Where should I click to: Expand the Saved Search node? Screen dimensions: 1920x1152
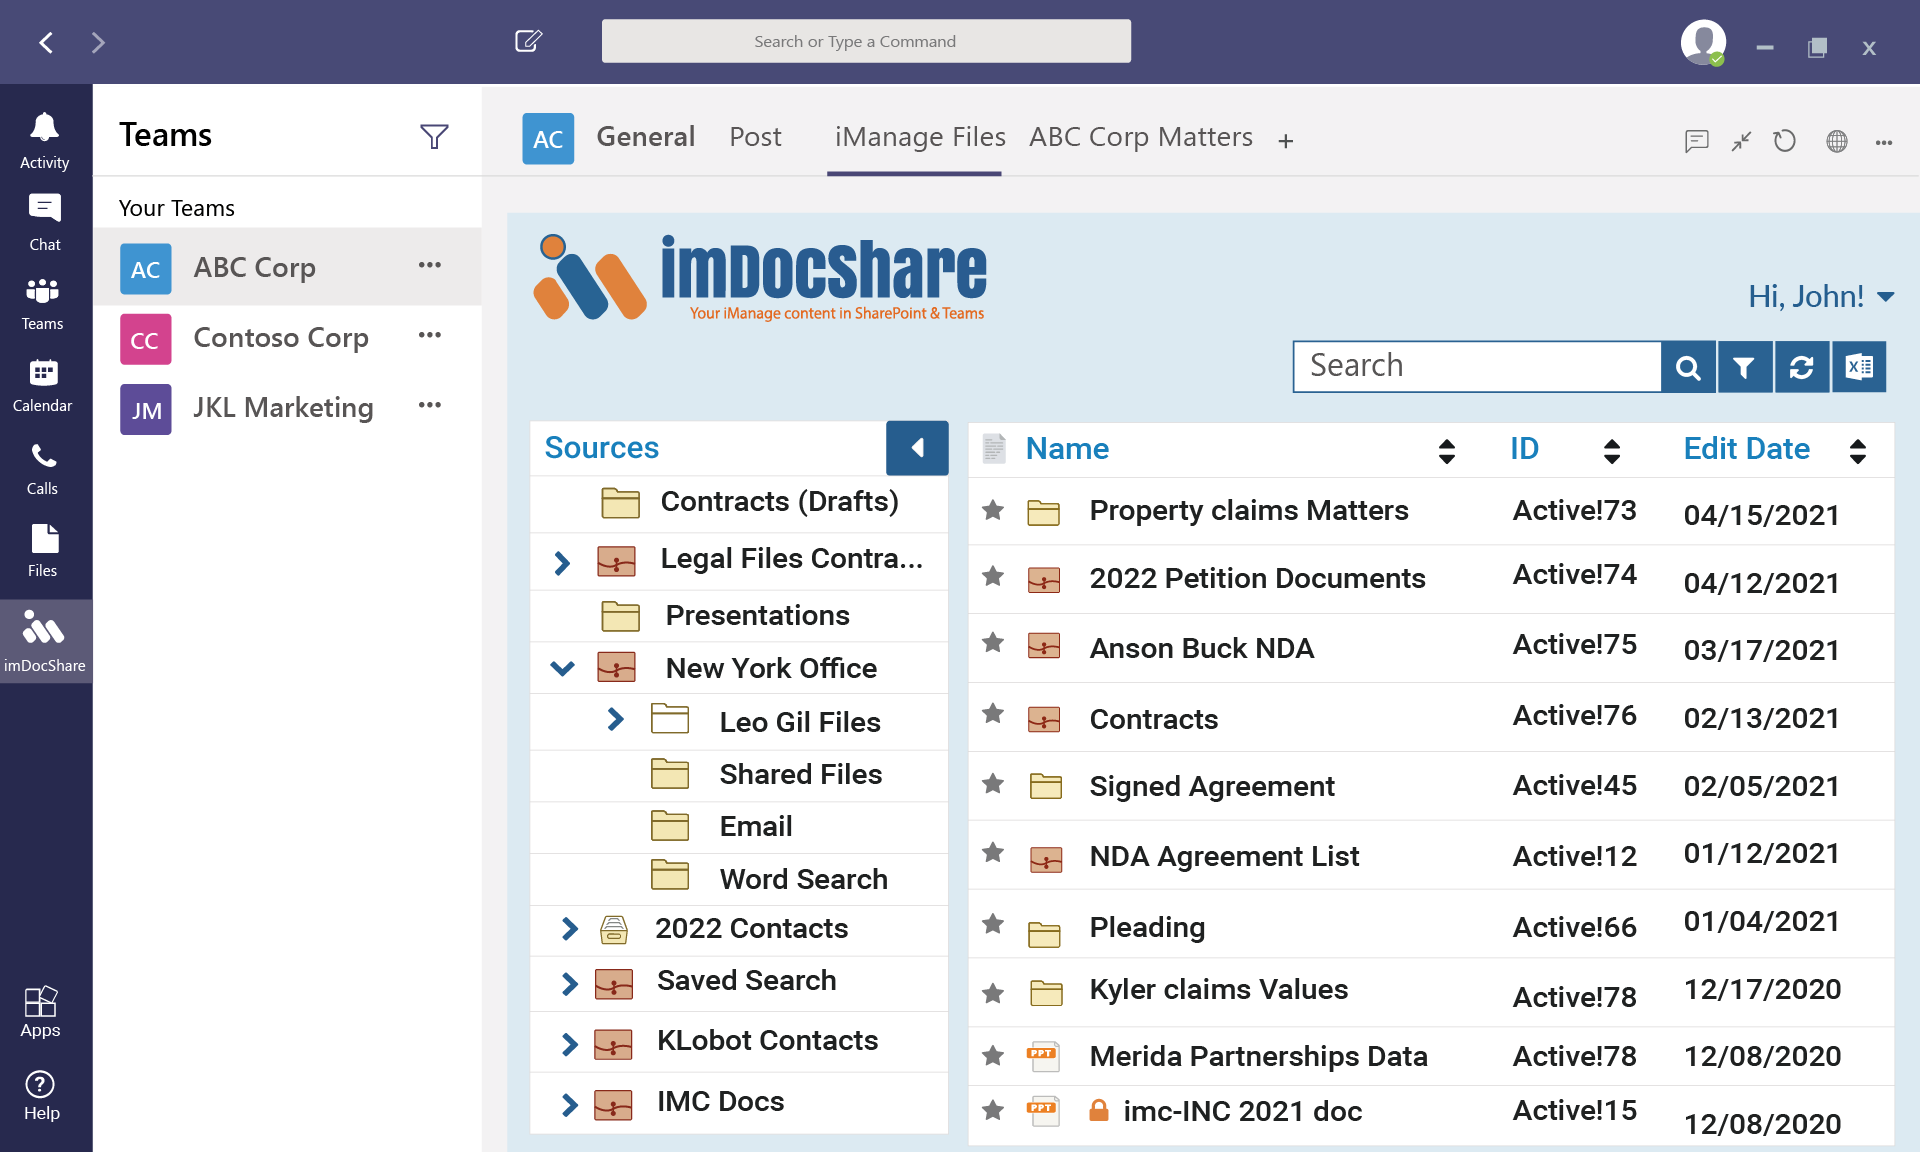coord(570,984)
